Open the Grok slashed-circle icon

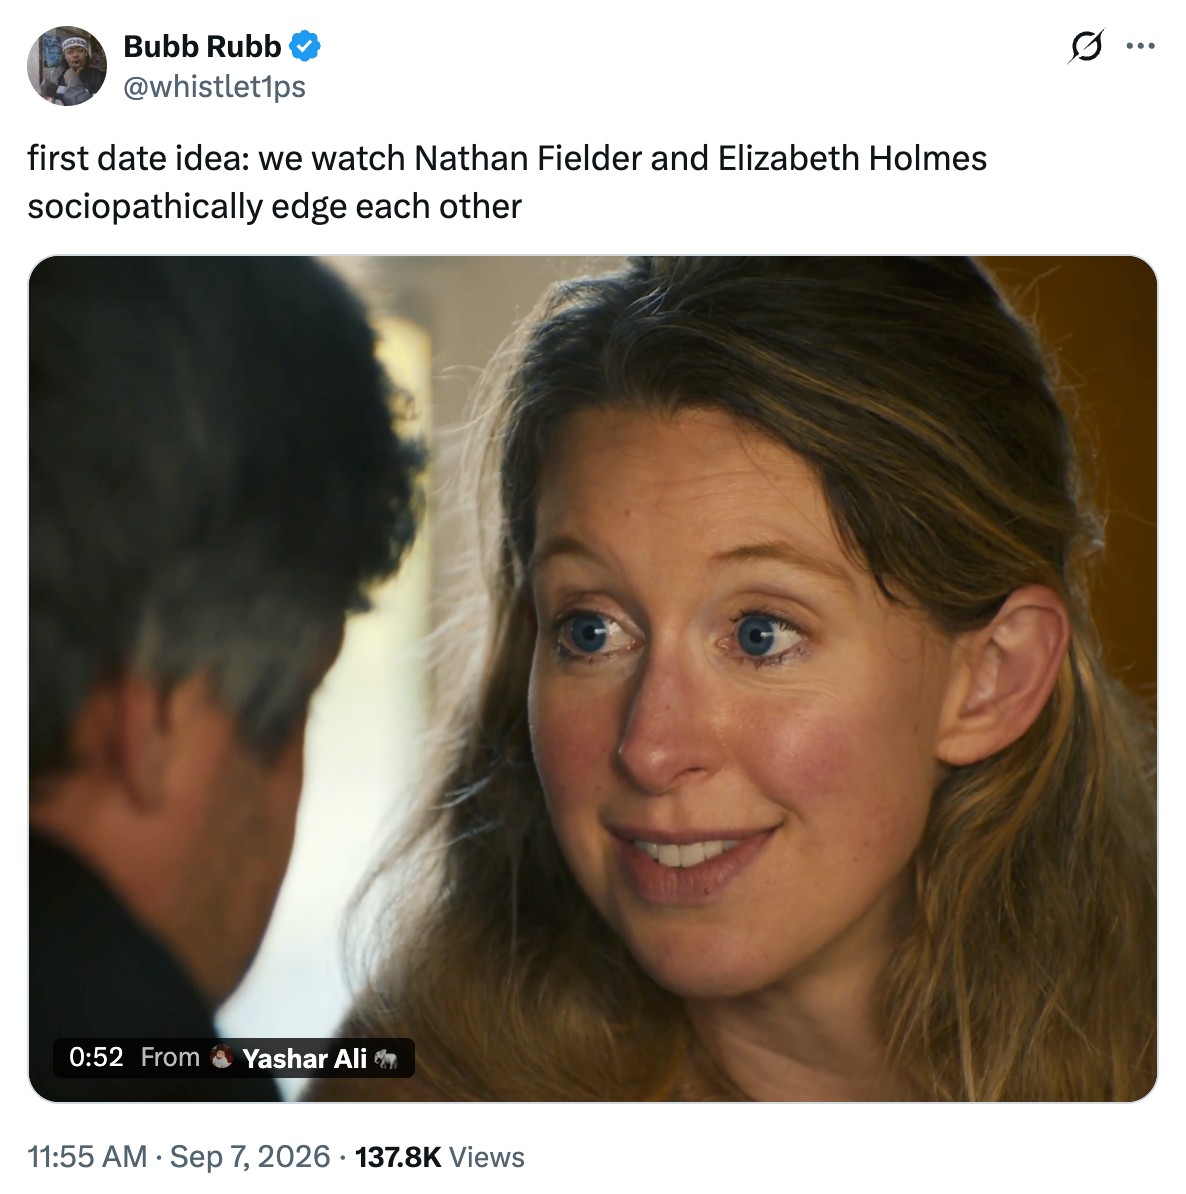1085,46
